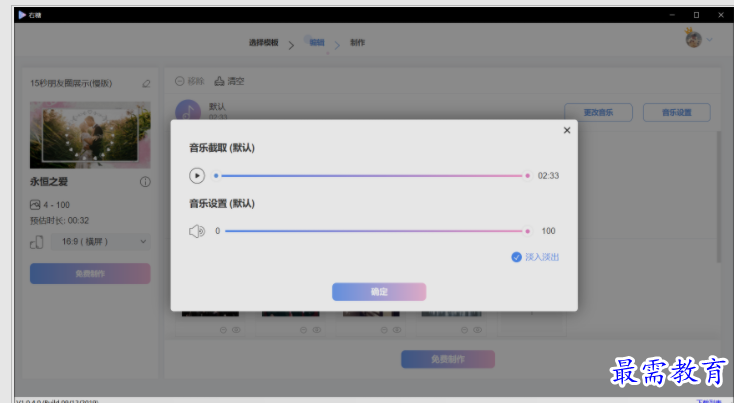The image size is (734, 403).
Task: Expand the dropdown arrow beside avatar
Action: (x=710, y=40)
